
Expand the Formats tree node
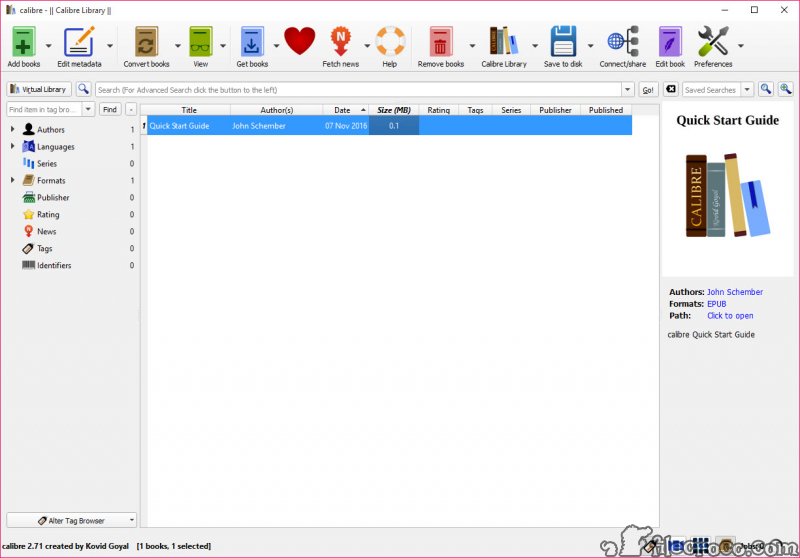[12, 180]
